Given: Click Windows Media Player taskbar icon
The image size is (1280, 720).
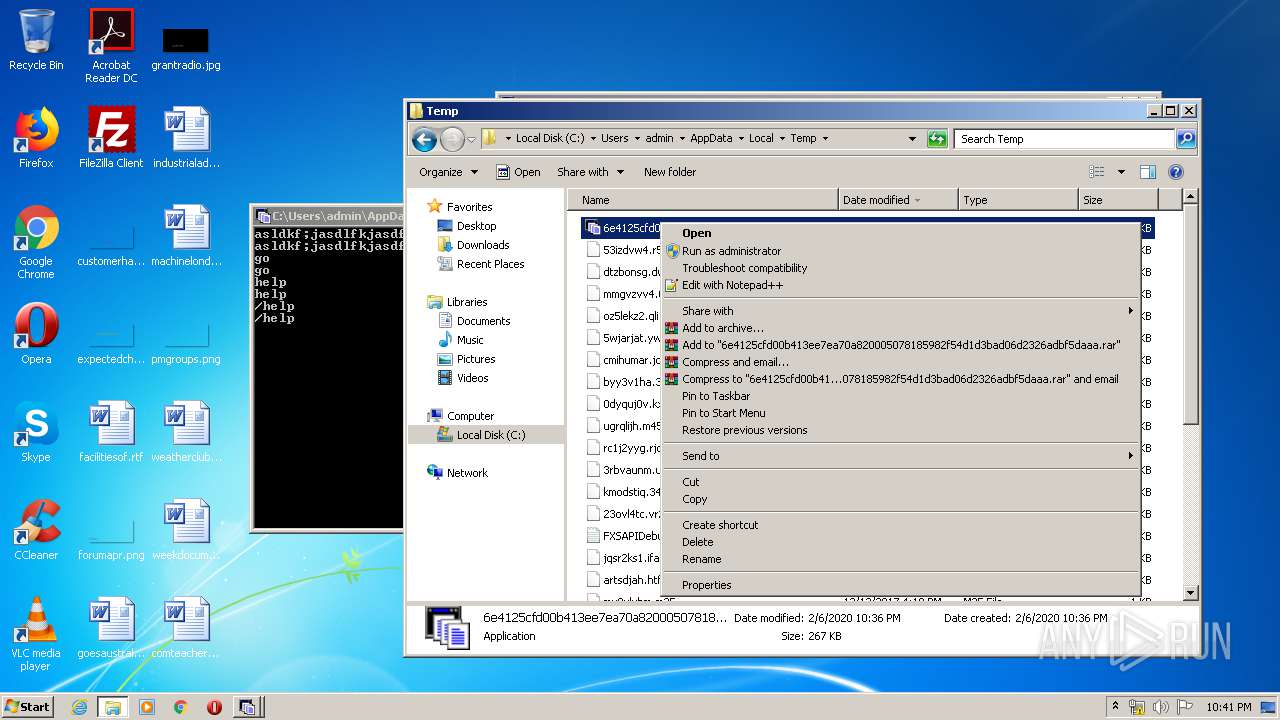Looking at the screenshot, I should click(147, 707).
